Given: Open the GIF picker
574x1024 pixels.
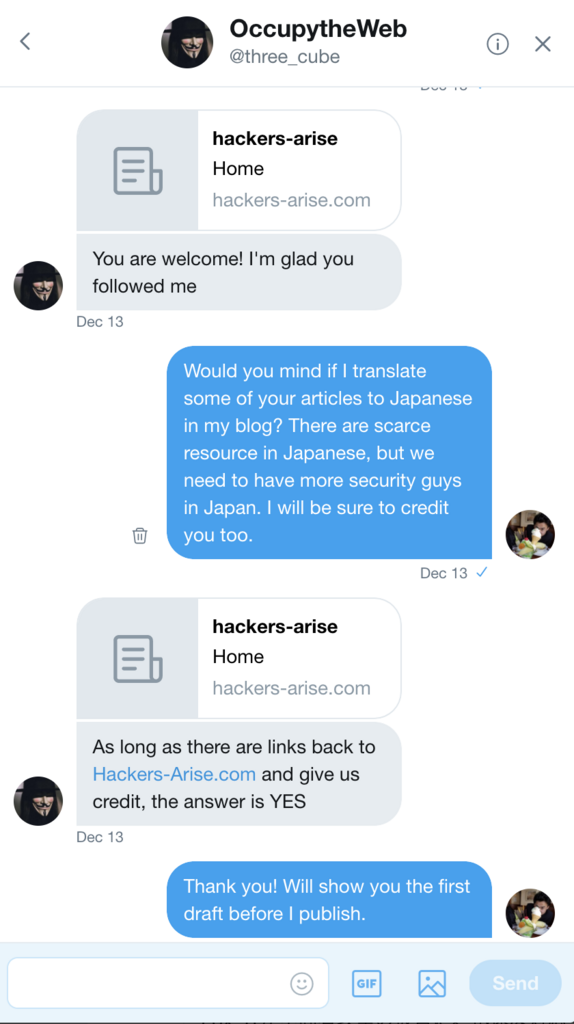Looking at the screenshot, I should click(366, 983).
